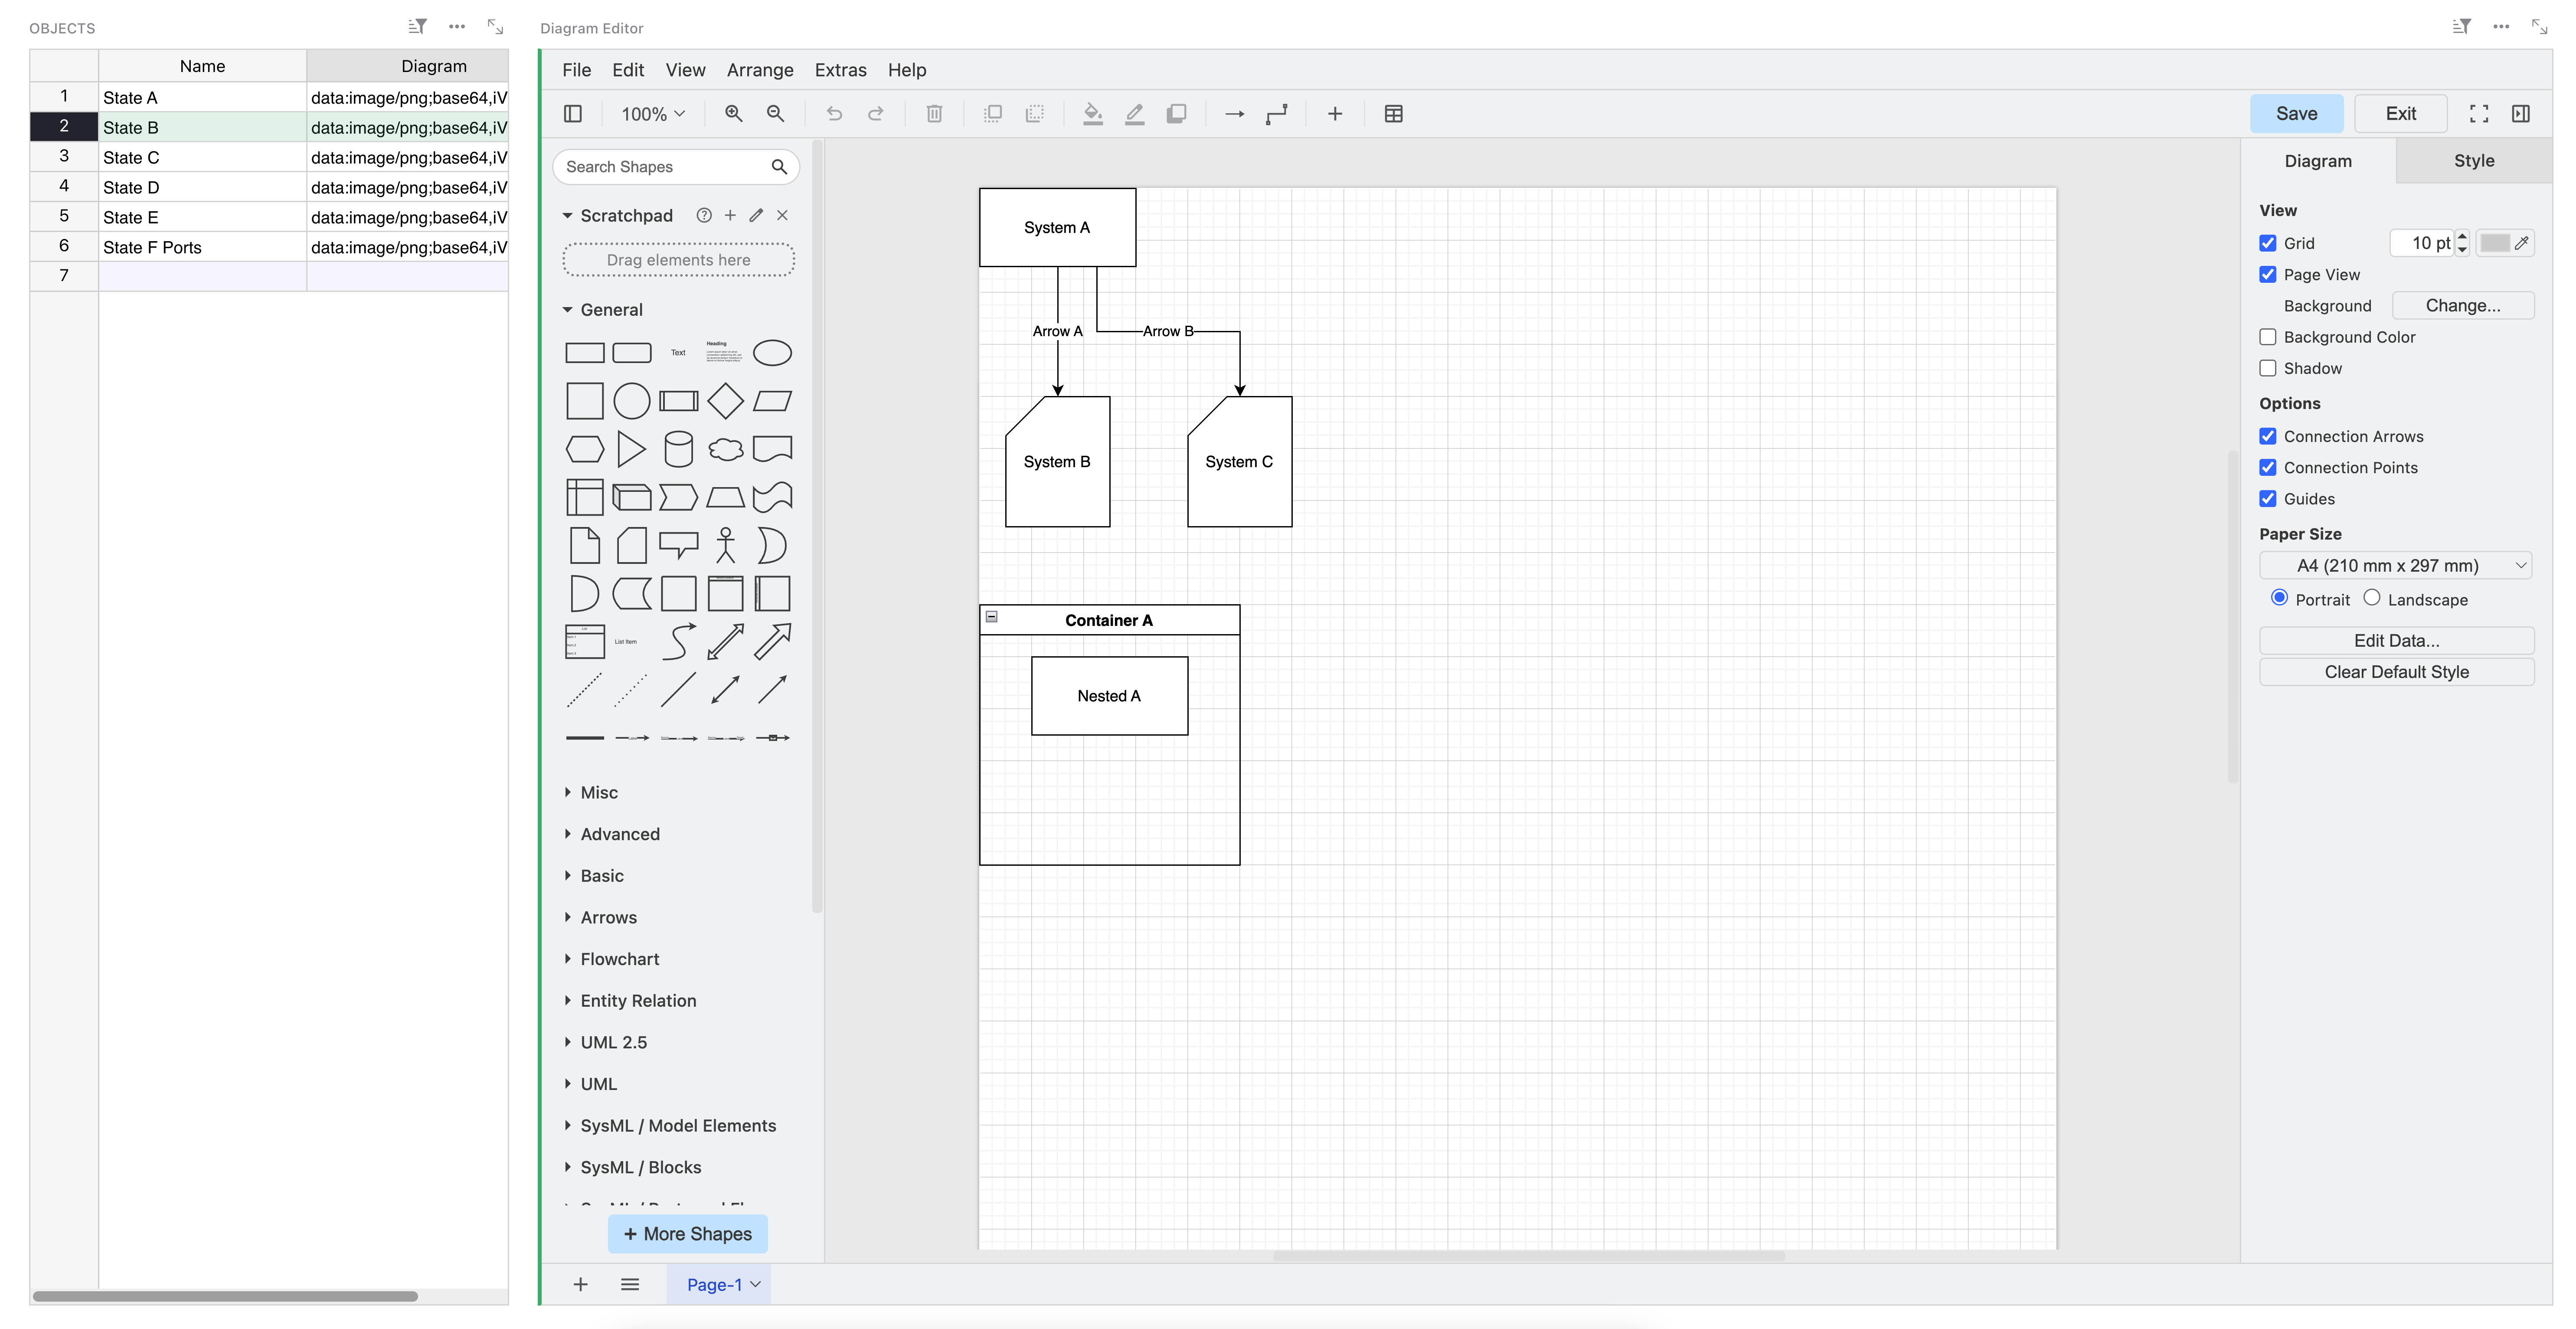The height and width of the screenshot is (1329, 2576).
Task: Open the Arrange menu
Action: point(760,70)
